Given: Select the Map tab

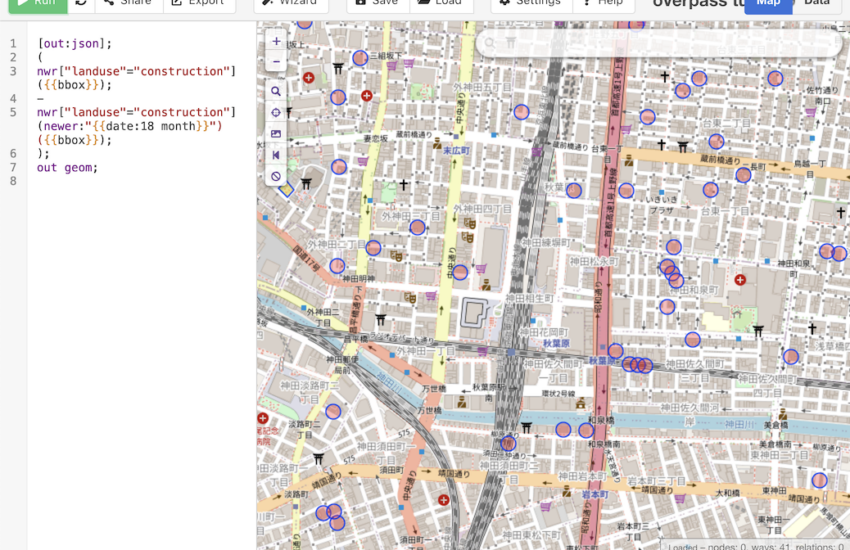Looking at the screenshot, I should (768, 3).
